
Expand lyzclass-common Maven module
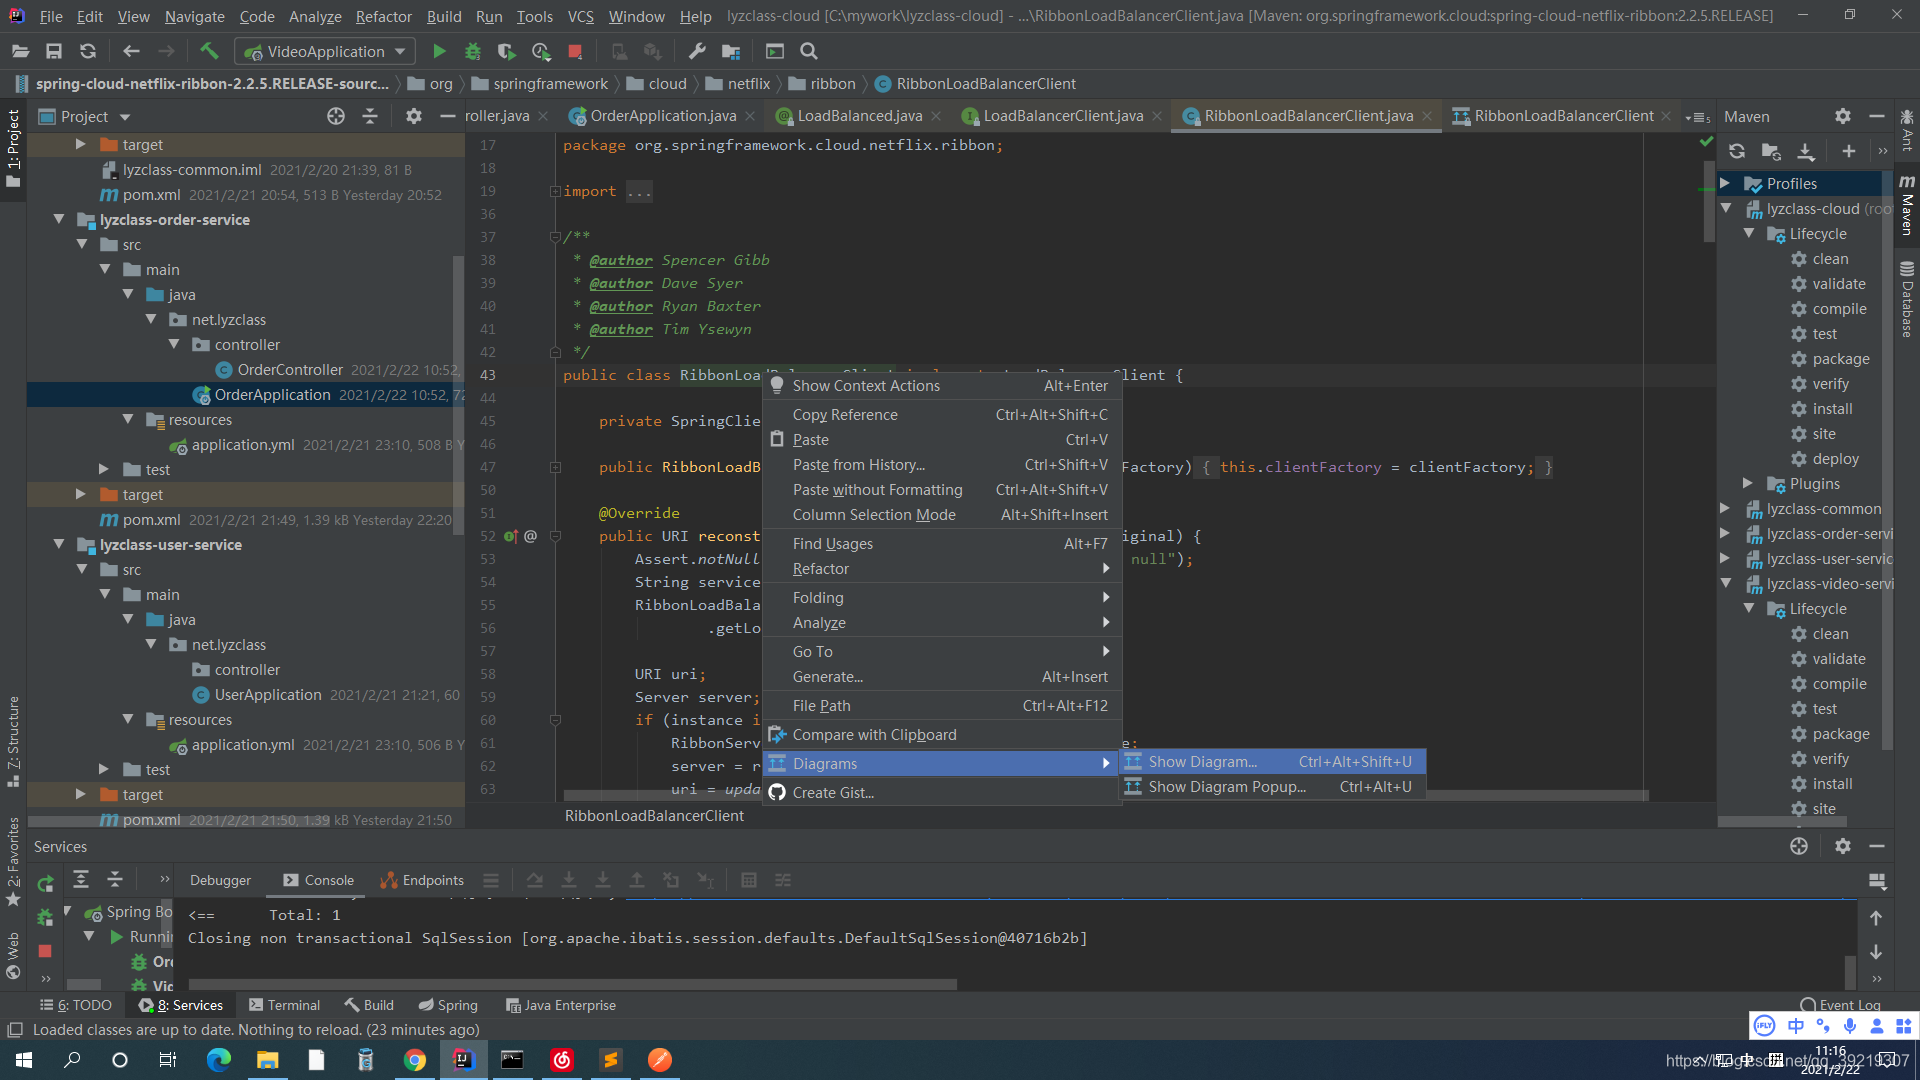click(1725, 509)
